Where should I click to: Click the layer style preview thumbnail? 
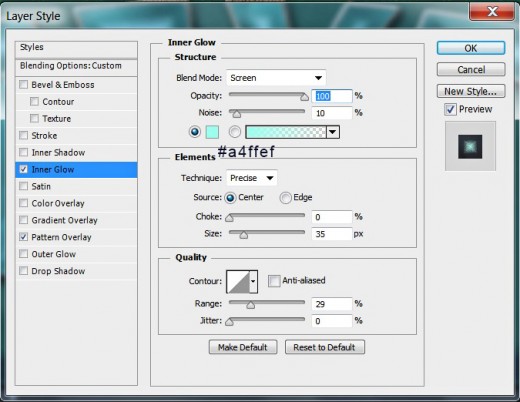[470, 147]
